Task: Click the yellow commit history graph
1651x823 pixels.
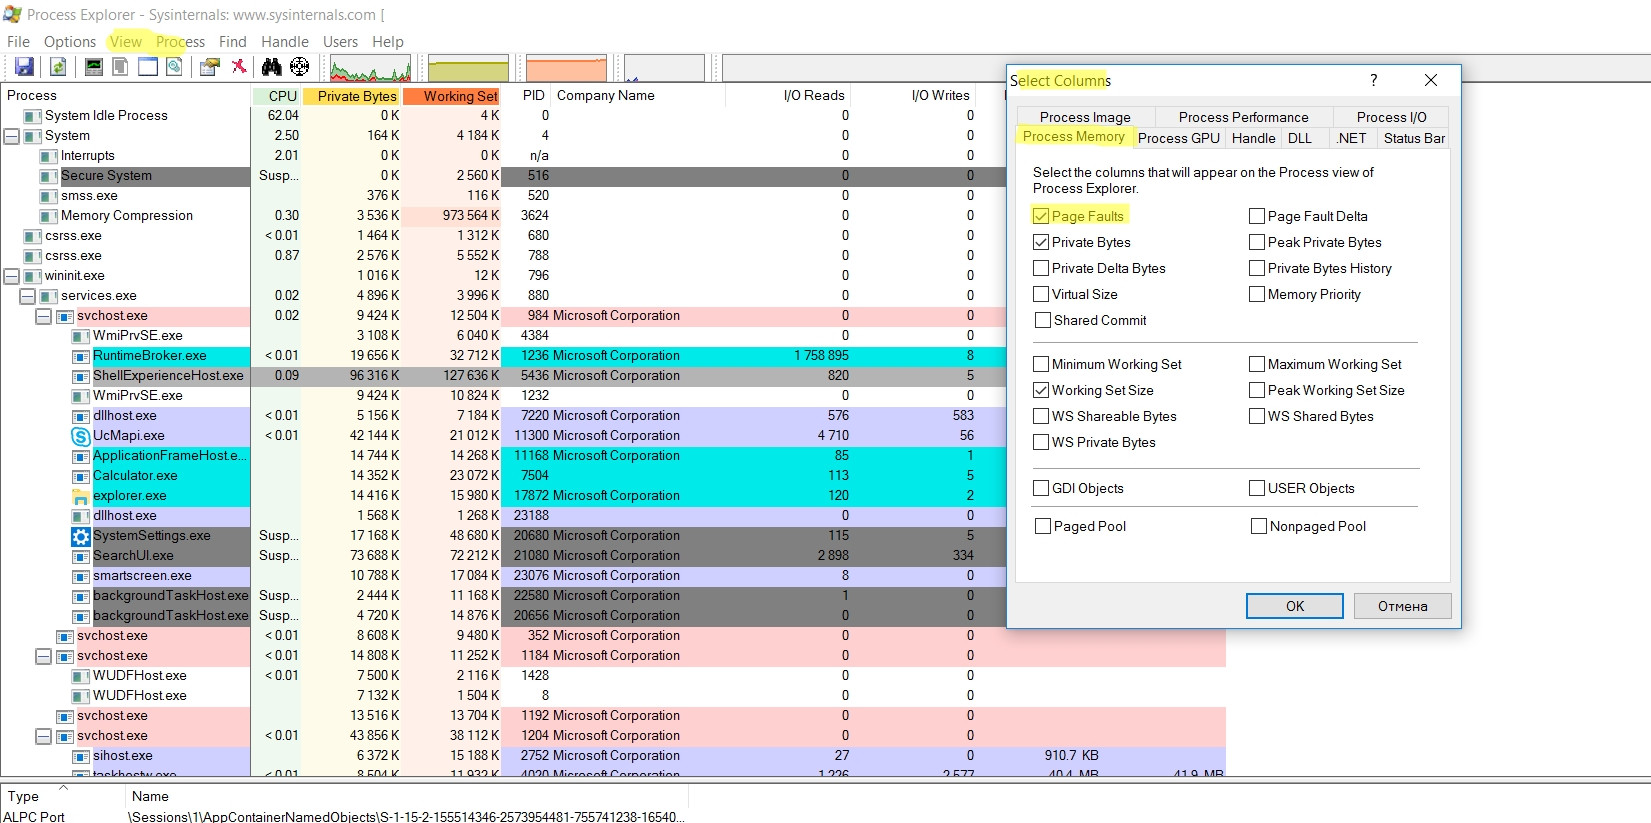Action: (x=468, y=68)
